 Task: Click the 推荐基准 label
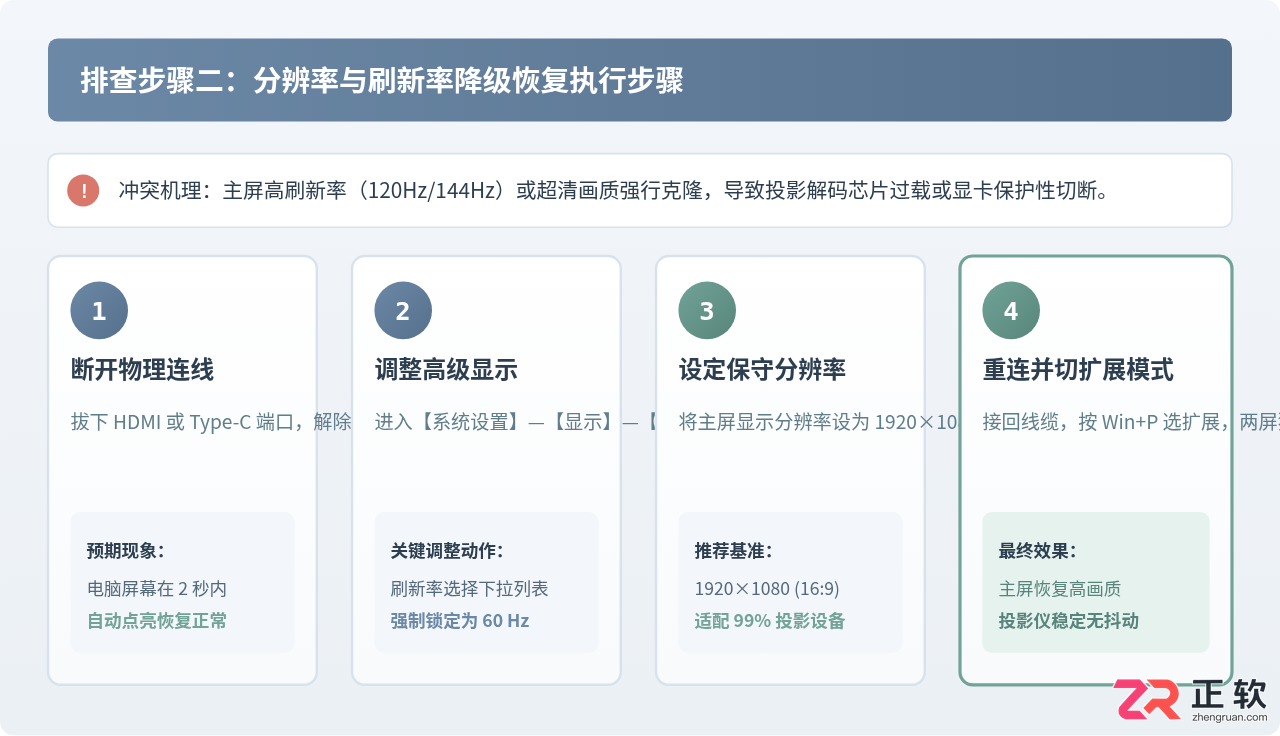coord(733,551)
